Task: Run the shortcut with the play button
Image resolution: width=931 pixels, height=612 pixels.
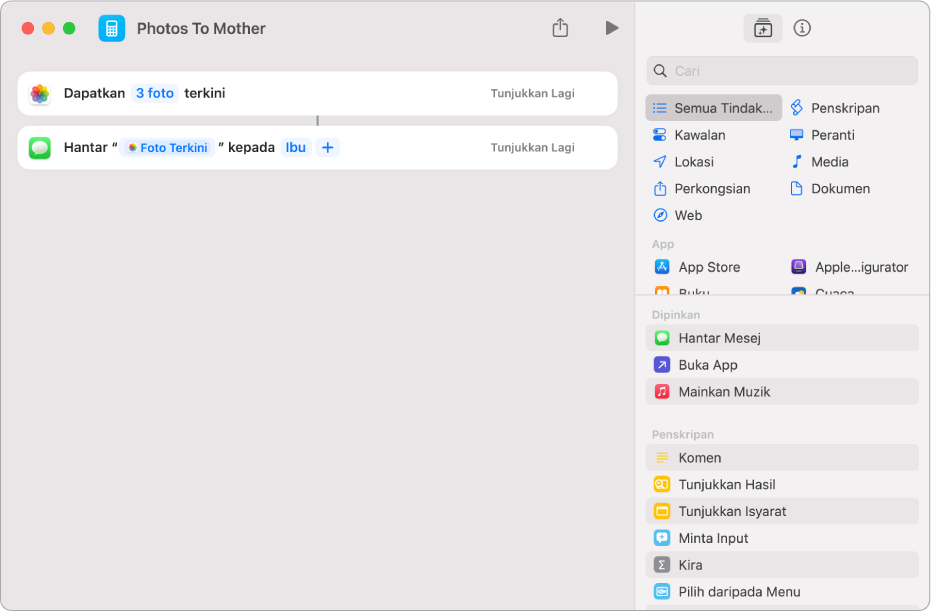Action: point(611,28)
